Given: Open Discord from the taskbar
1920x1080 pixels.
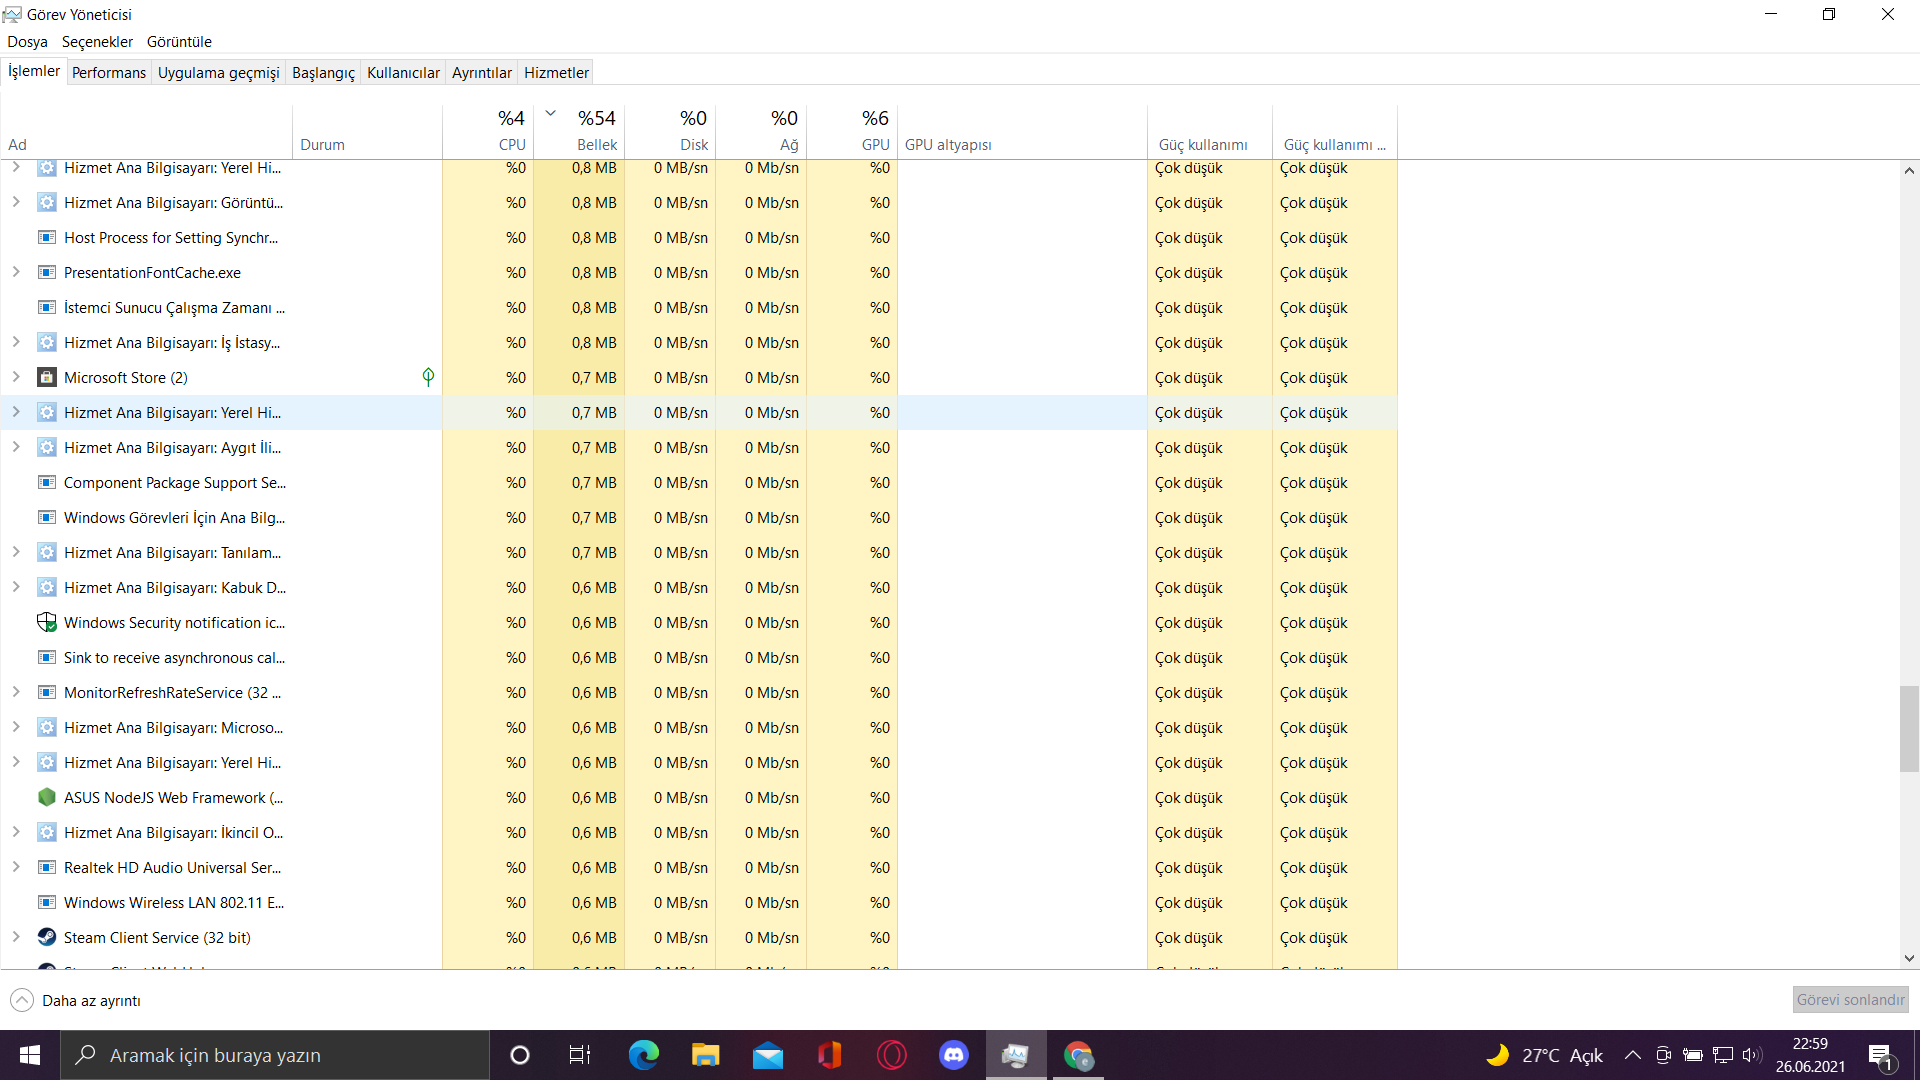Looking at the screenshot, I should 954,1055.
